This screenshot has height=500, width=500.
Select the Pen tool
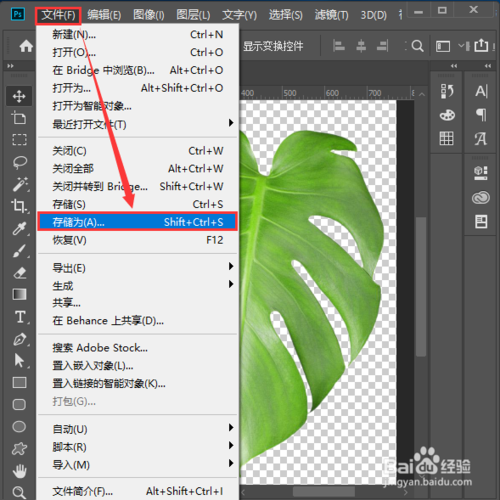click(x=20, y=339)
